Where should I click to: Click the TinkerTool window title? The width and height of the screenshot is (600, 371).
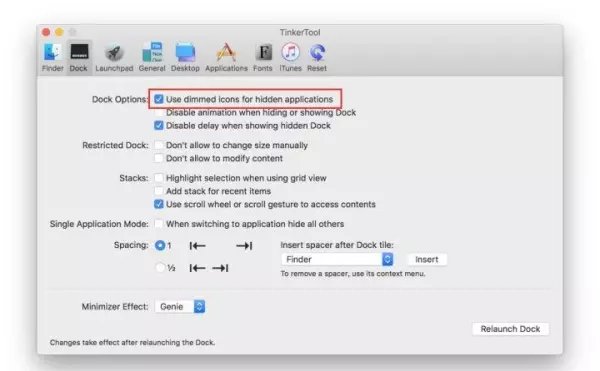(300, 32)
